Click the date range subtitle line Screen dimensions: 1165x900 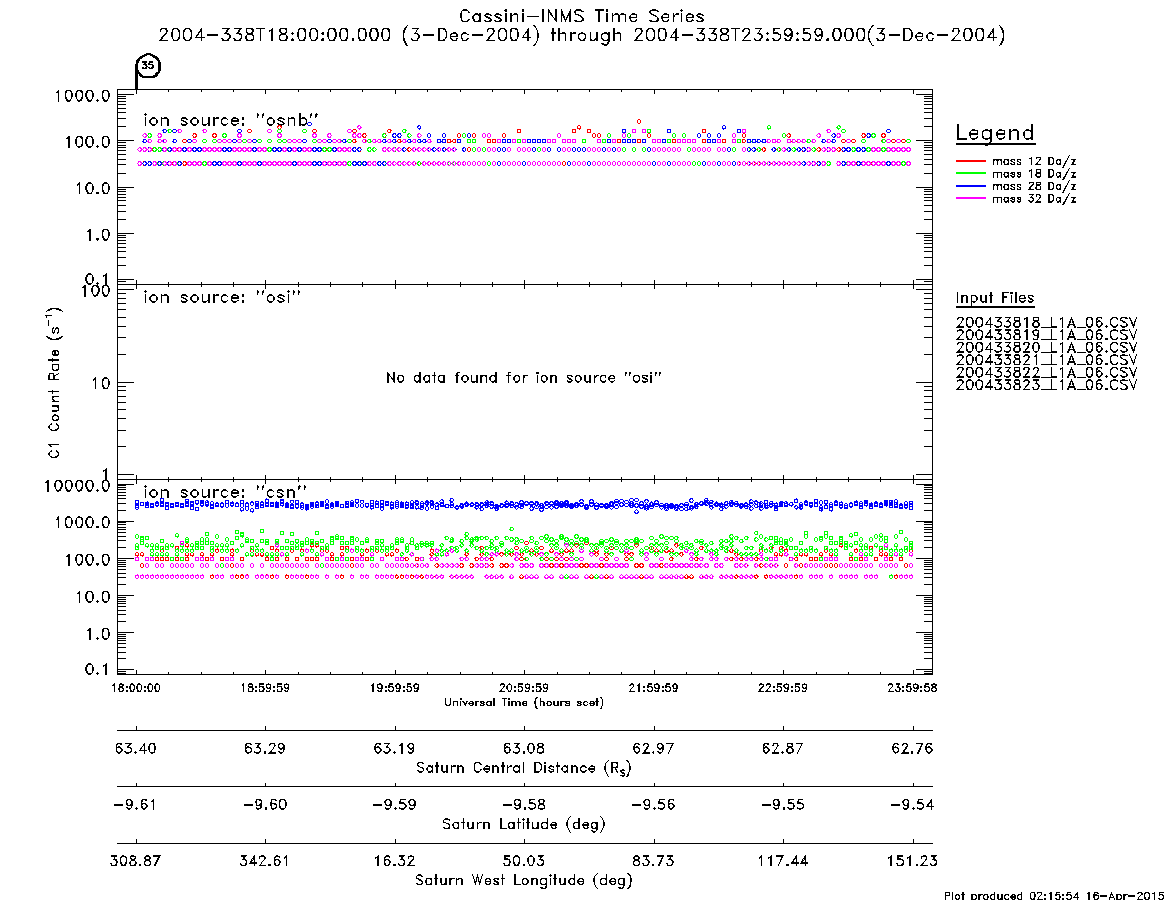click(582, 35)
